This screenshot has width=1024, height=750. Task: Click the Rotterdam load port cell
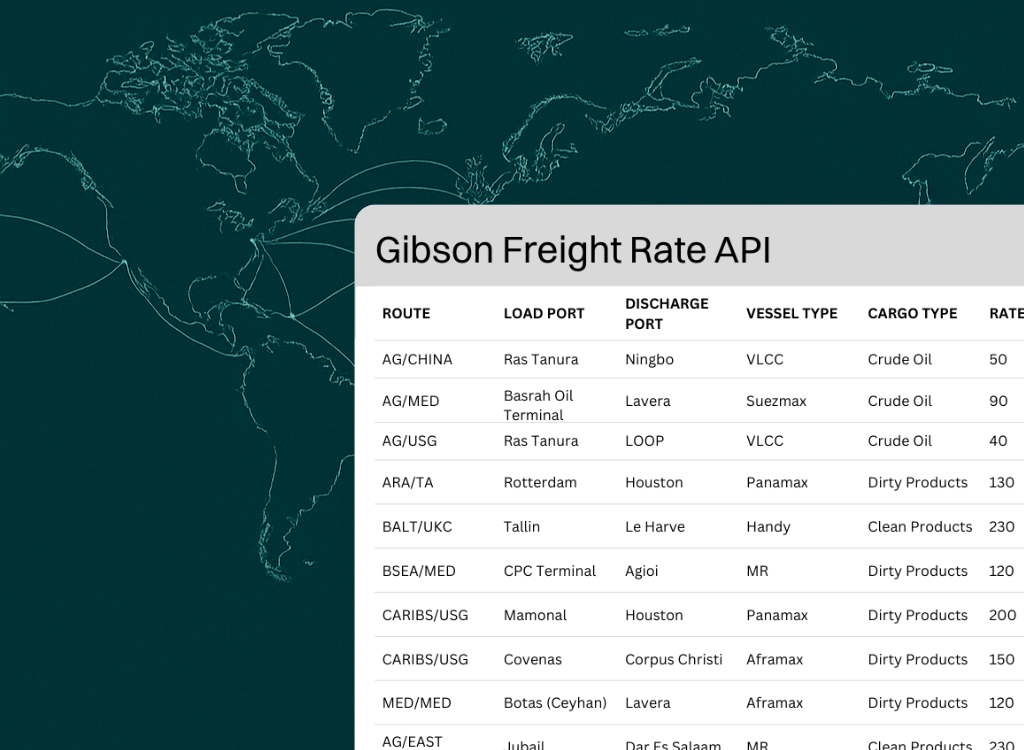tap(540, 482)
